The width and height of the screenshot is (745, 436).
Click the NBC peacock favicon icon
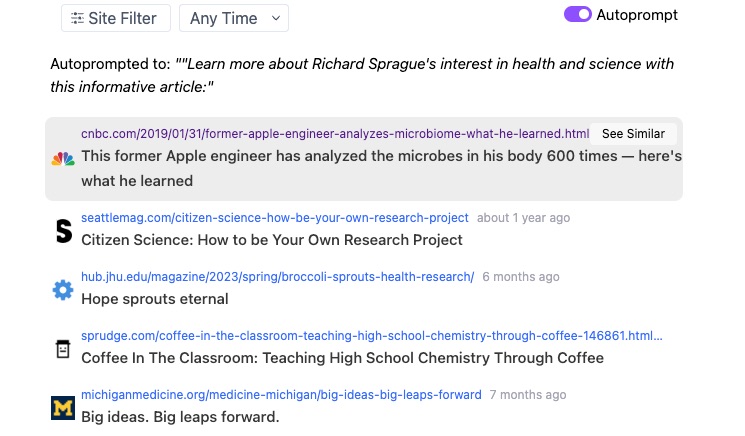coord(63,159)
